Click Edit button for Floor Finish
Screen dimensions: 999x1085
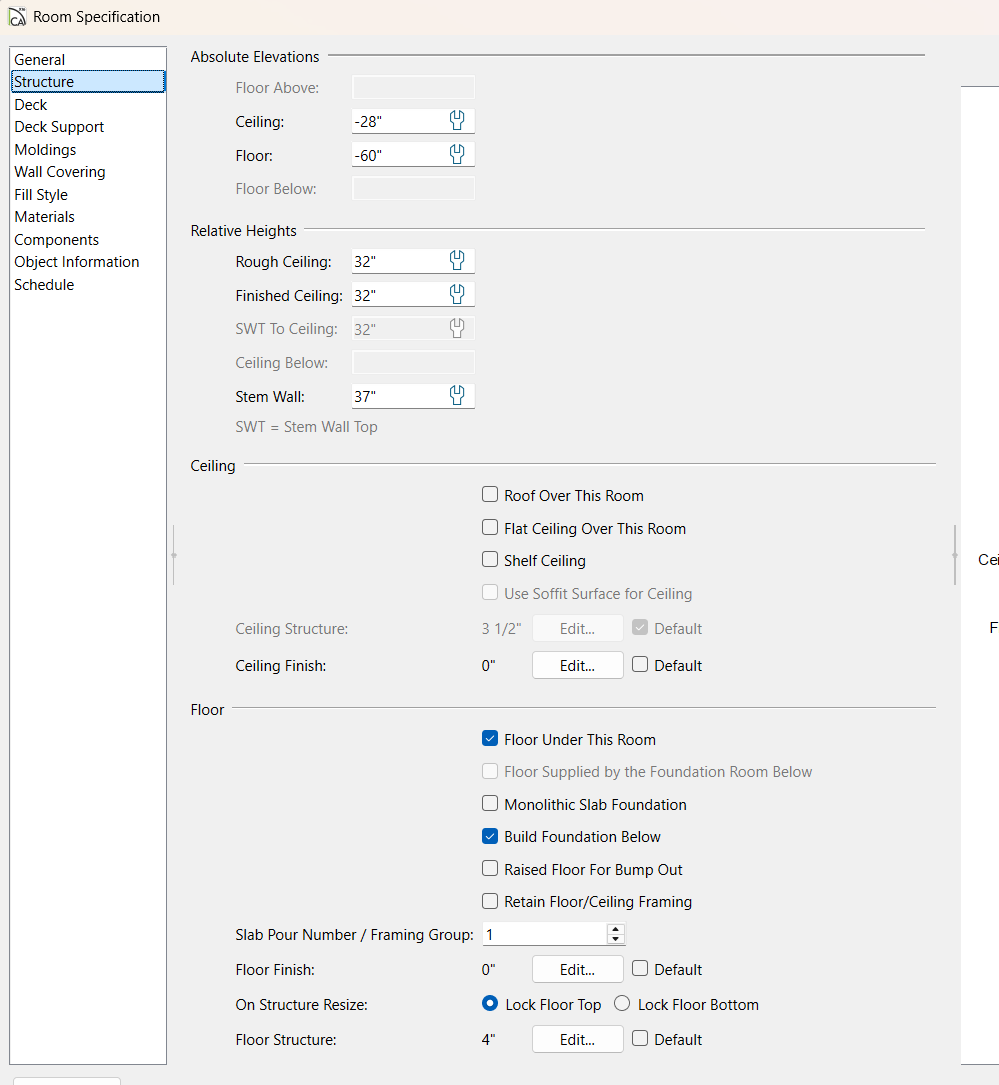click(x=577, y=969)
